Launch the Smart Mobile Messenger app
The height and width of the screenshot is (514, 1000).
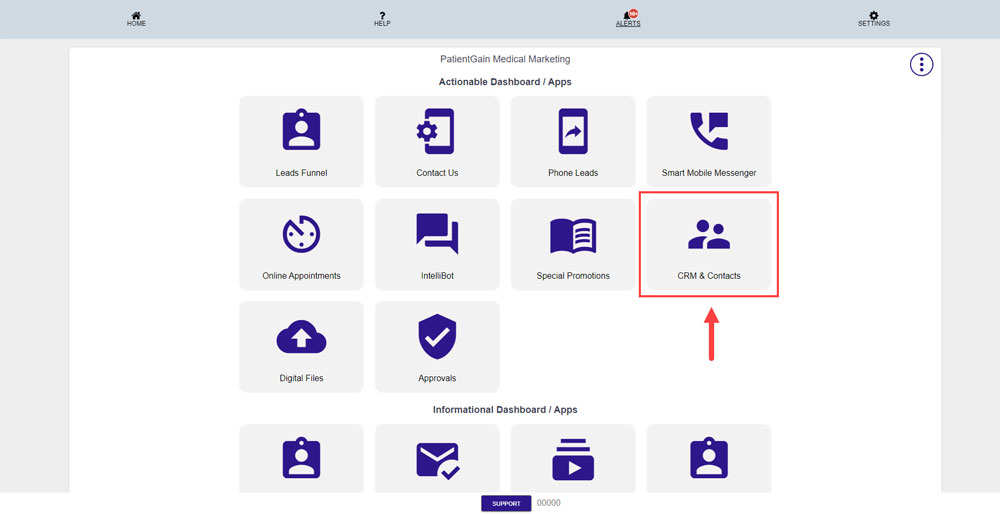coord(709,142)
